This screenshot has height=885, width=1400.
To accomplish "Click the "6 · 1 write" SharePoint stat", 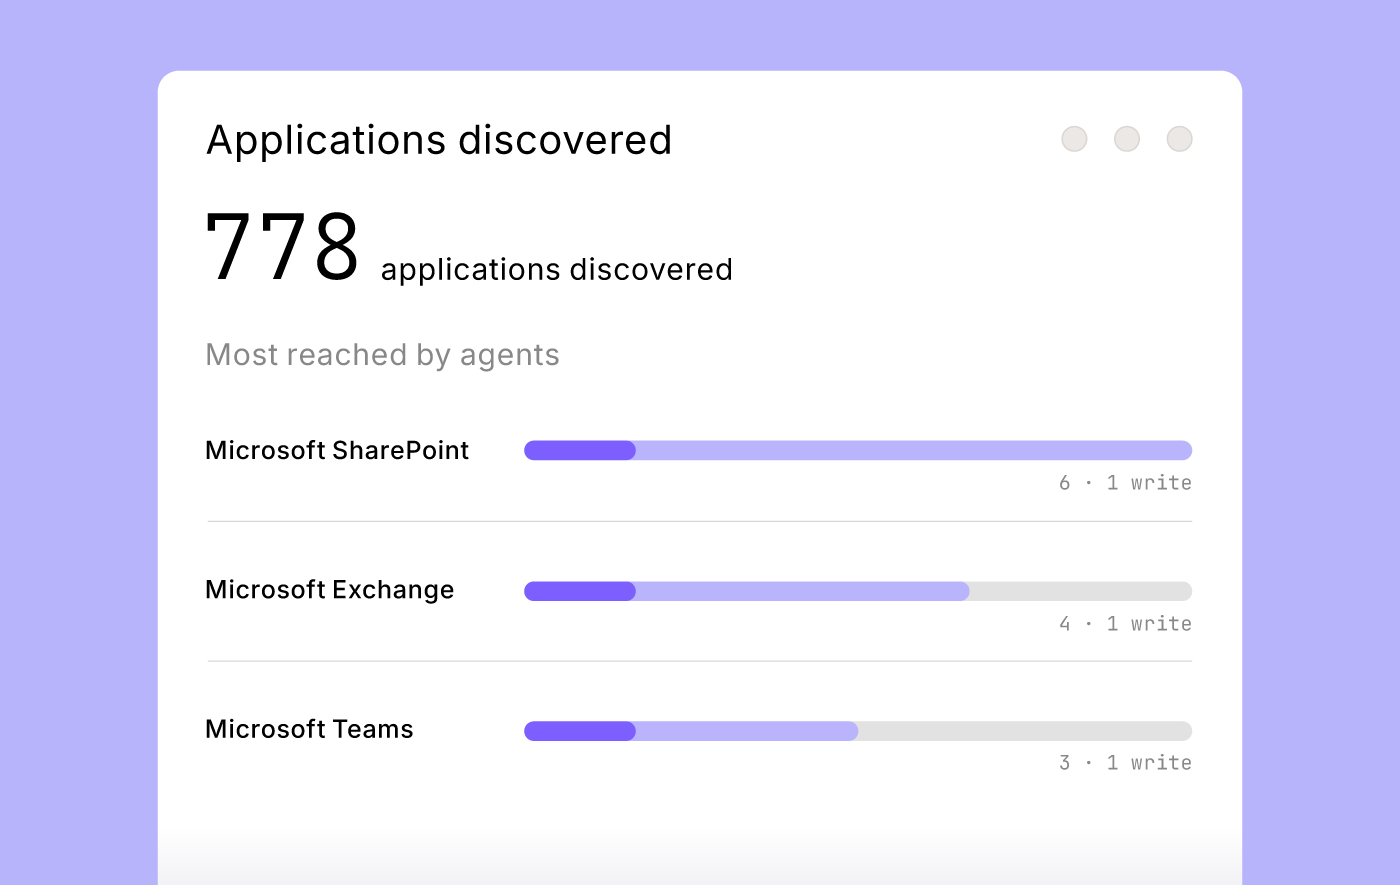I will [1125, 483].
